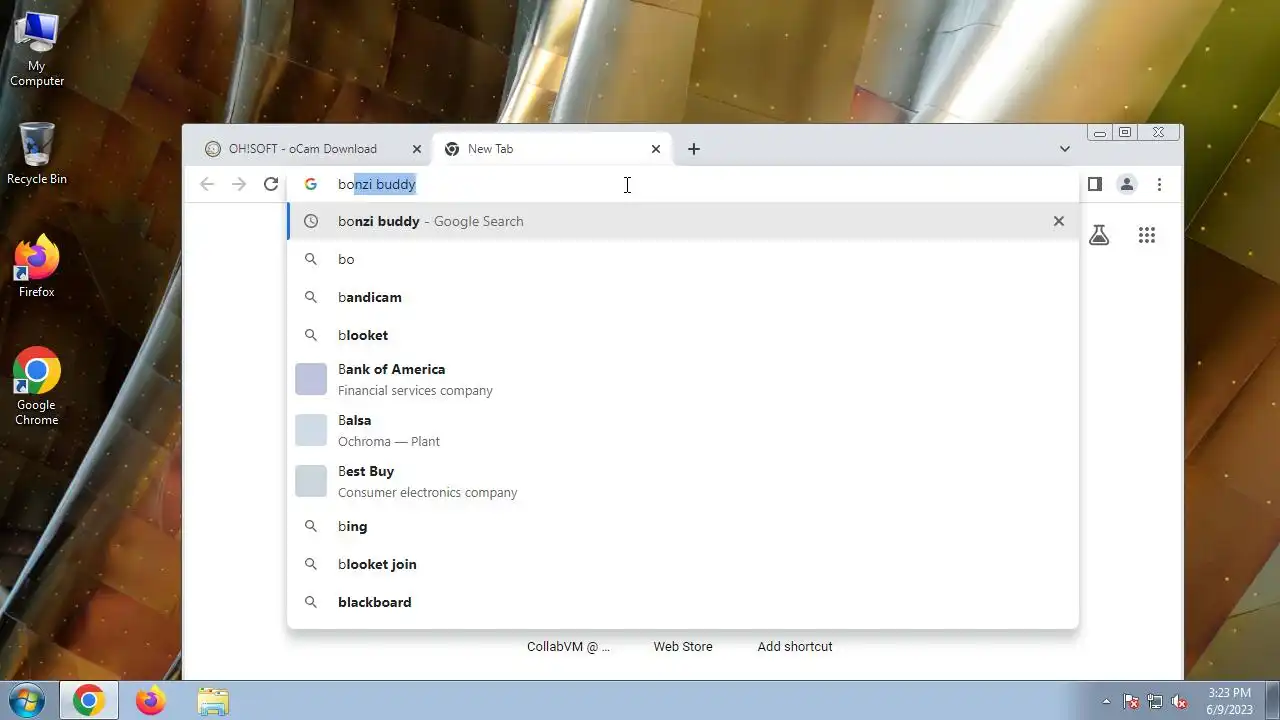Click the Chrome reload button

271,184
